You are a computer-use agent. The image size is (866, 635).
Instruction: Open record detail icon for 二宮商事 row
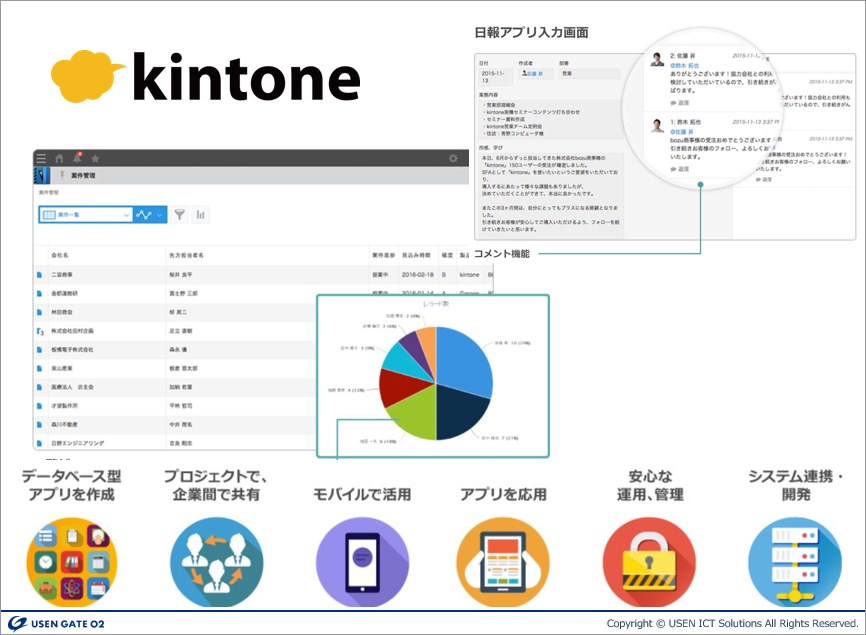[x=39, y=274]
